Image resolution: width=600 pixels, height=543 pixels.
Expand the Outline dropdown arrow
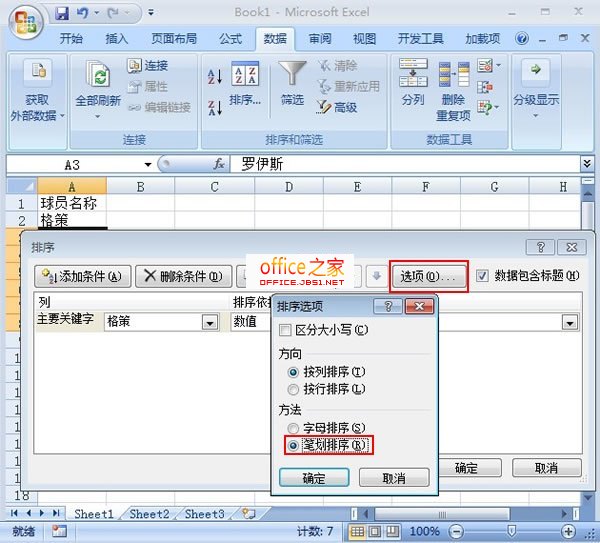click(x=535, y=115)
